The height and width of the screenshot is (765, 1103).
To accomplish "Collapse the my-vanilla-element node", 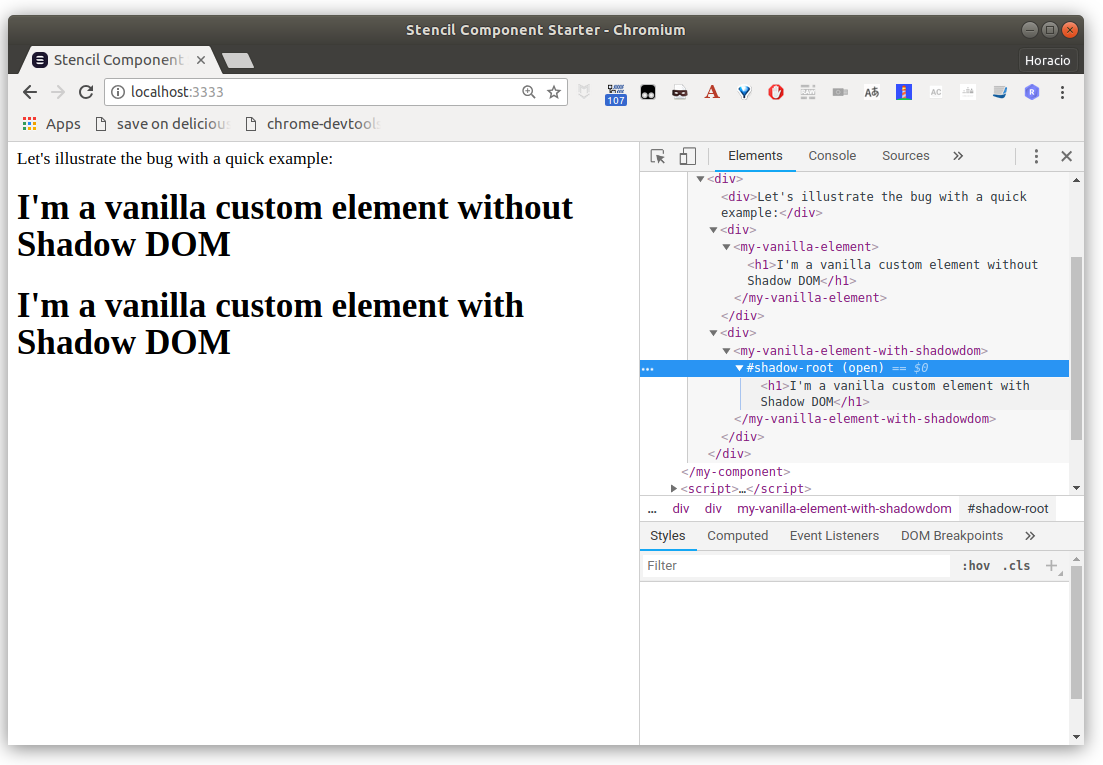I will pyautogui.click(x=727, y=248).
